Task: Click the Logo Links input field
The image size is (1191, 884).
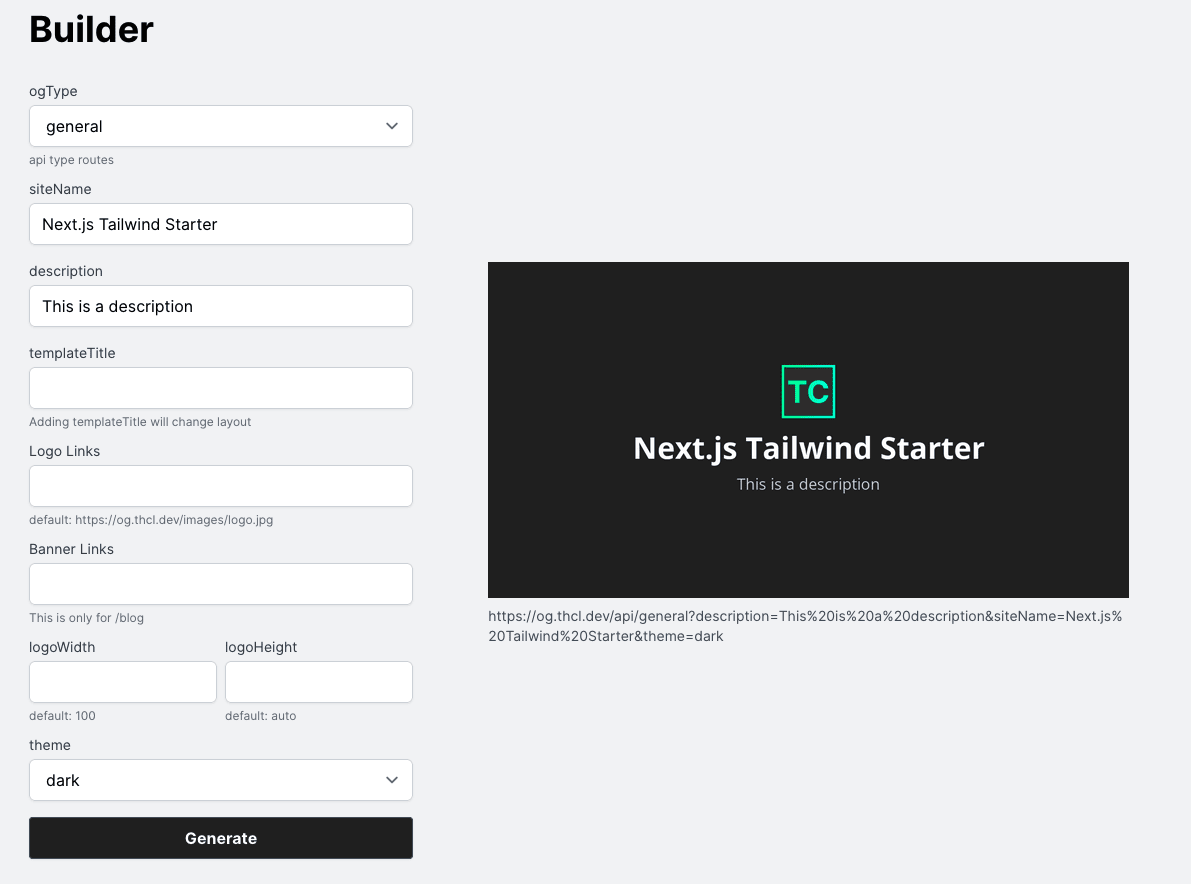Action: point(220,486)
